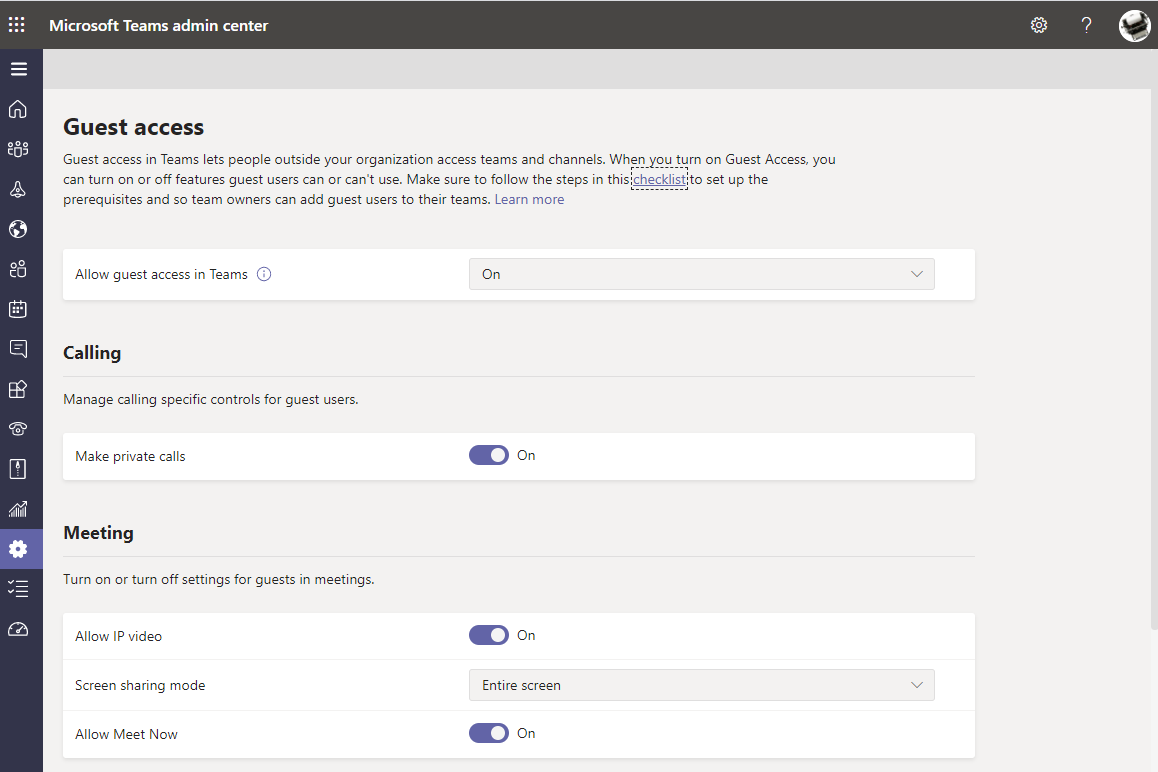Image resolution: width=1158 pixels, height=772 pixels.
Task: Open Meetings via the calendar icon
Action: pos(18,309)
